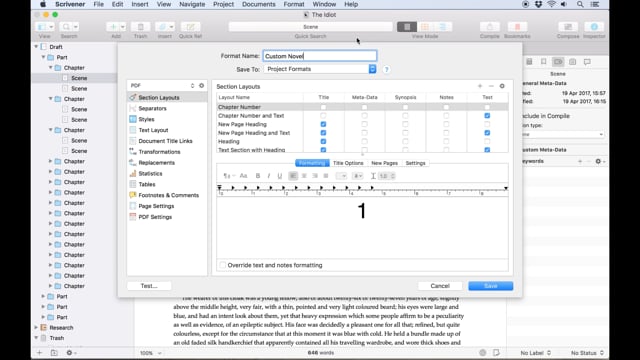Remove section layout with minus icon
The image size is (640, 360).
491,86
